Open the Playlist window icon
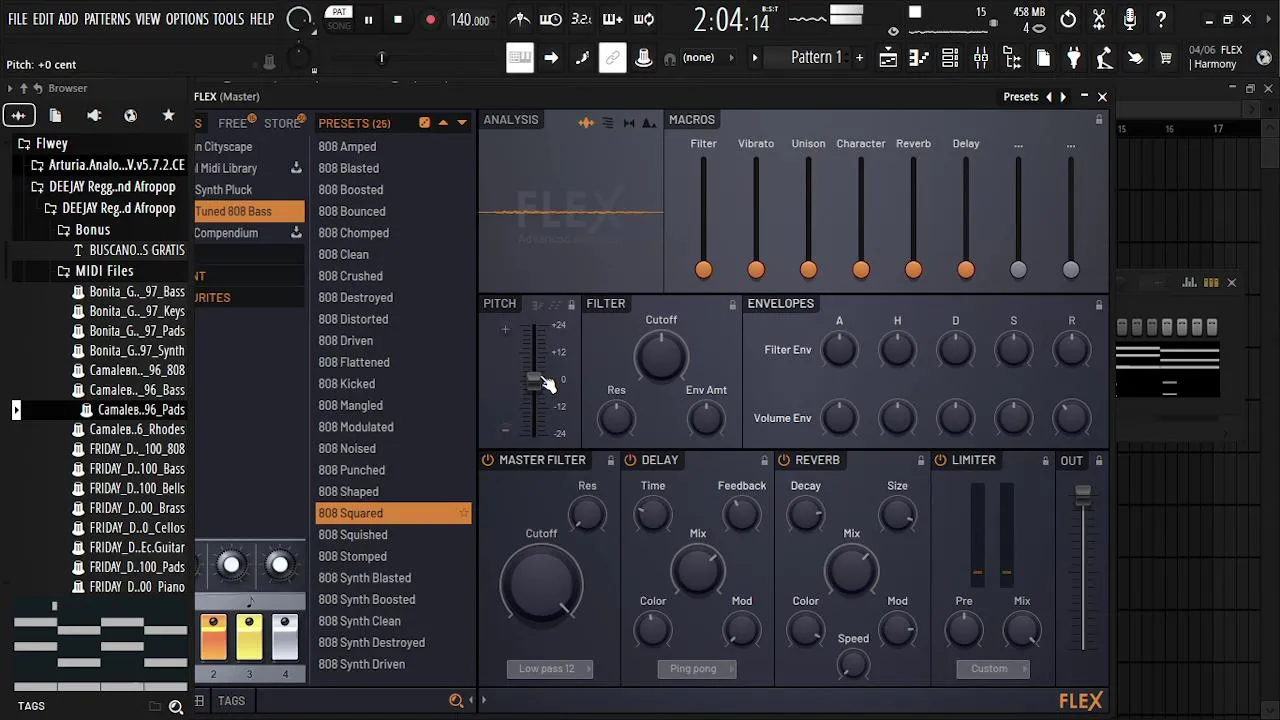The width and height of the screenshot is (1280, 720). [x=888, y=58]
